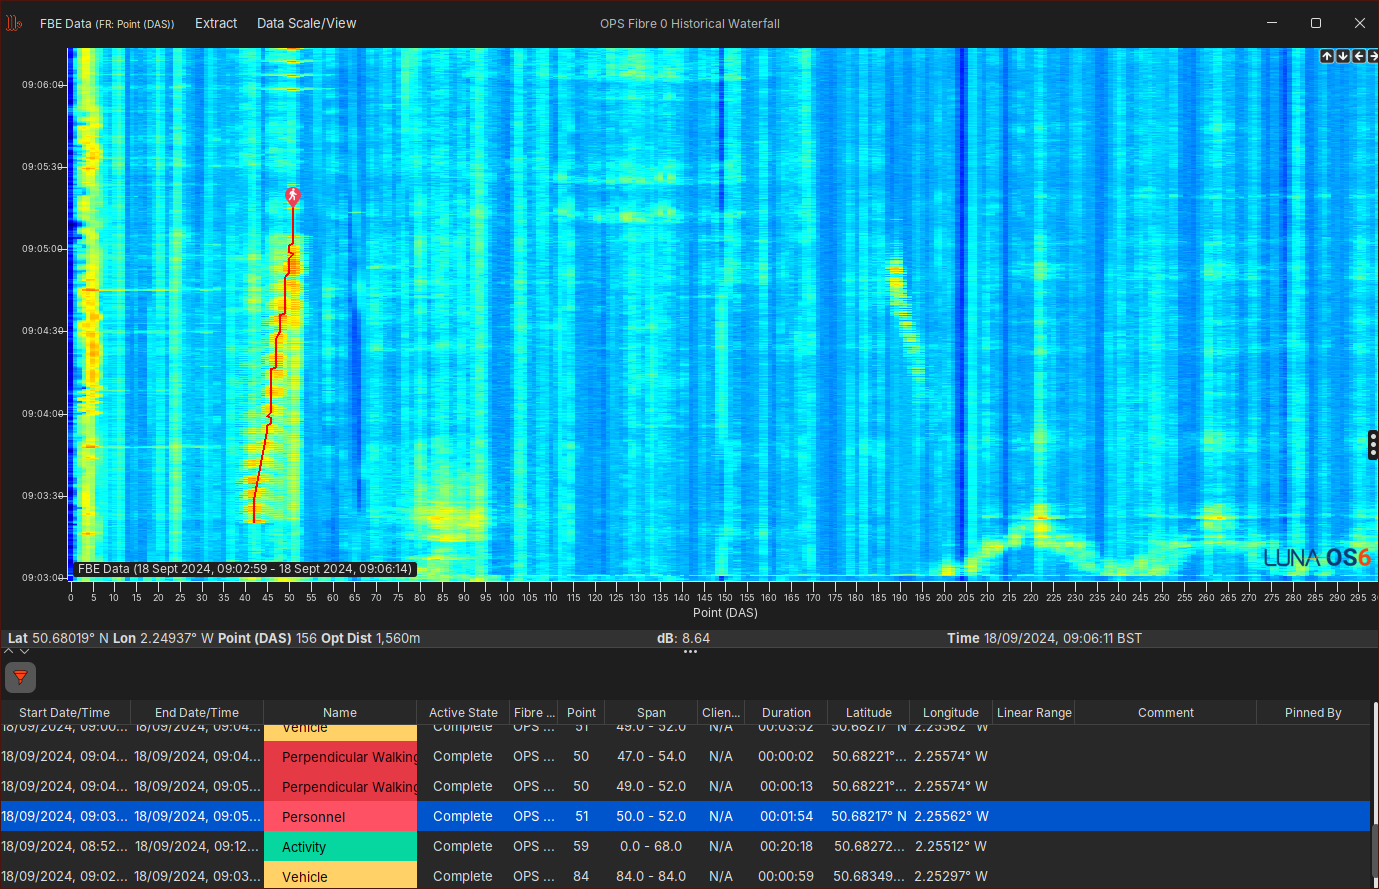The image size is (1379, 889).
Task: Click the horizontal dots panel splitter
Action: (690, 652)
